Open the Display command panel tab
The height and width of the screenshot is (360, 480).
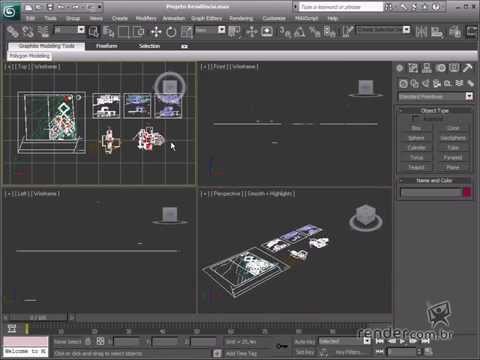pyautogui.click(x=454, y=68)
